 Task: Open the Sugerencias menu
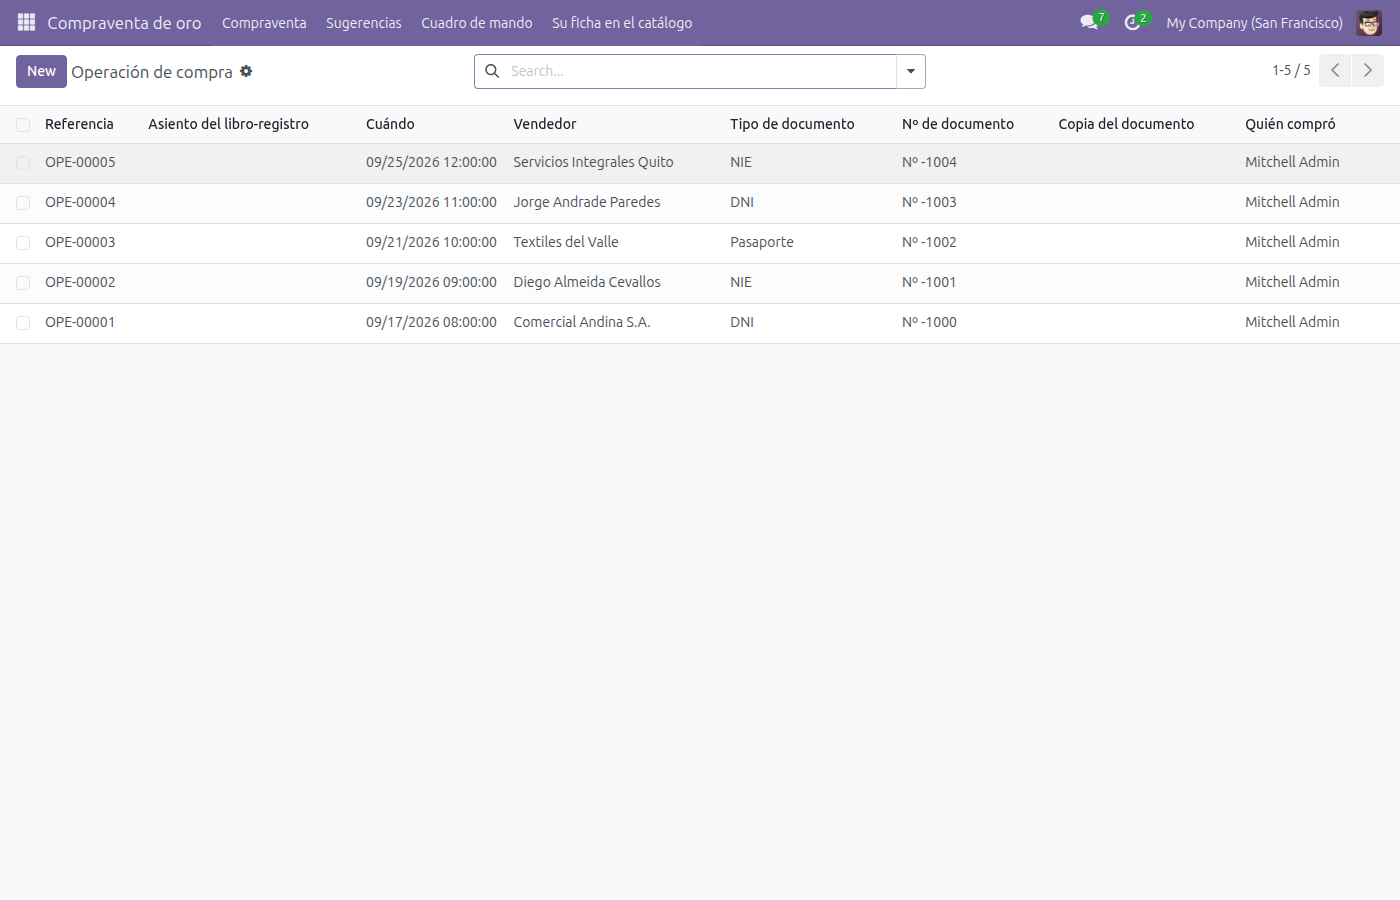[x=364, y=23]
